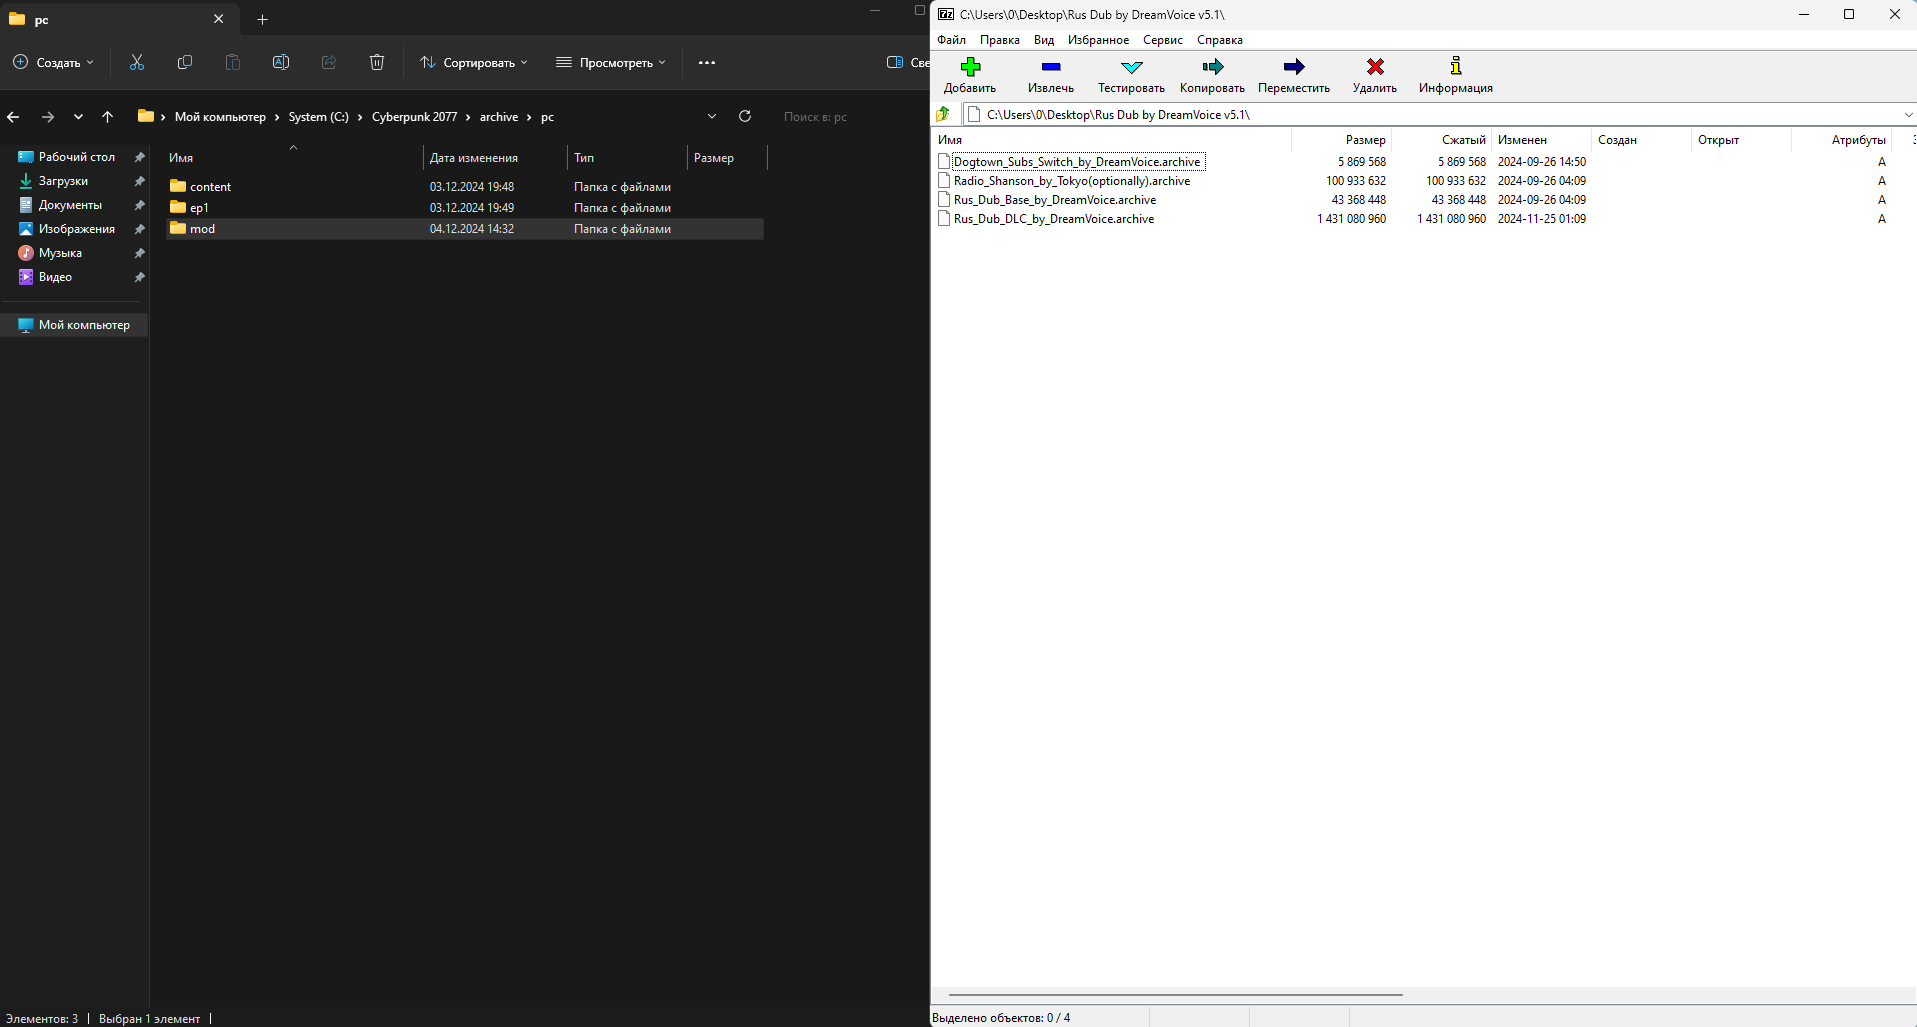
Task: Expand the Explorer address bar history dropdown
Action: pos(712,116)
